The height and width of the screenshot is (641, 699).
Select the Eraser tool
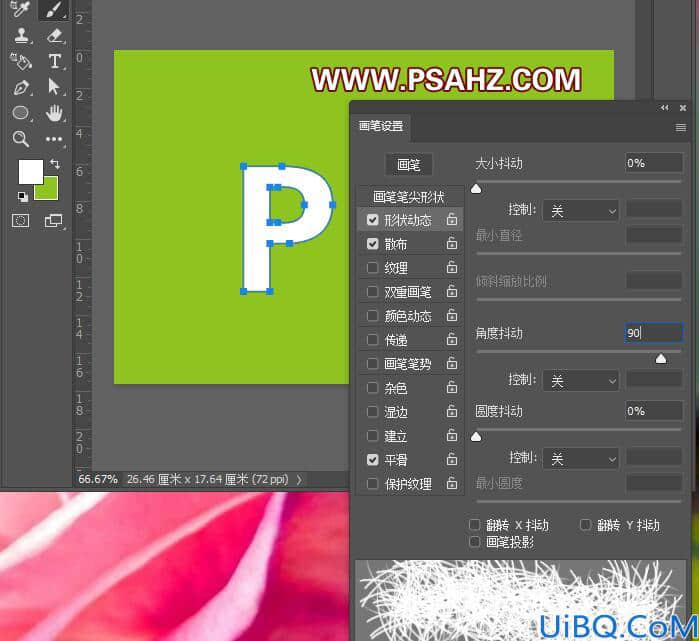(54, 35)
